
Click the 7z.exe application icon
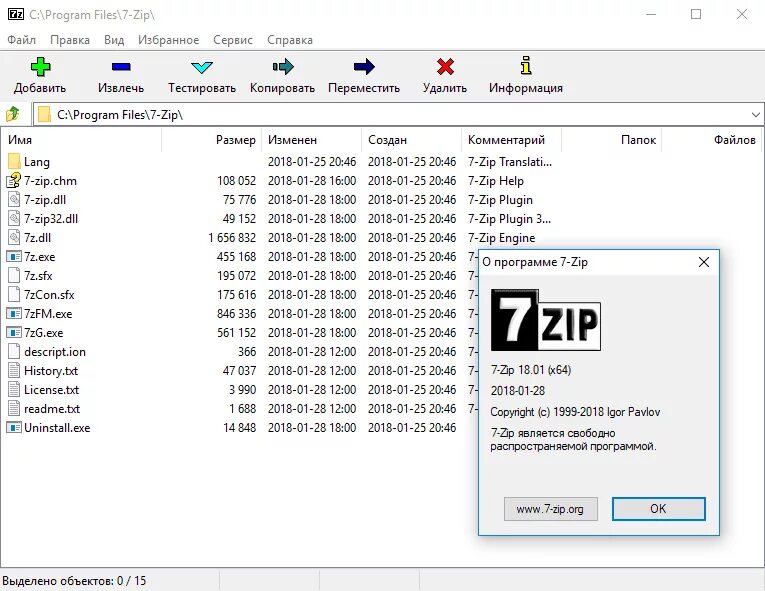point(14,257)
